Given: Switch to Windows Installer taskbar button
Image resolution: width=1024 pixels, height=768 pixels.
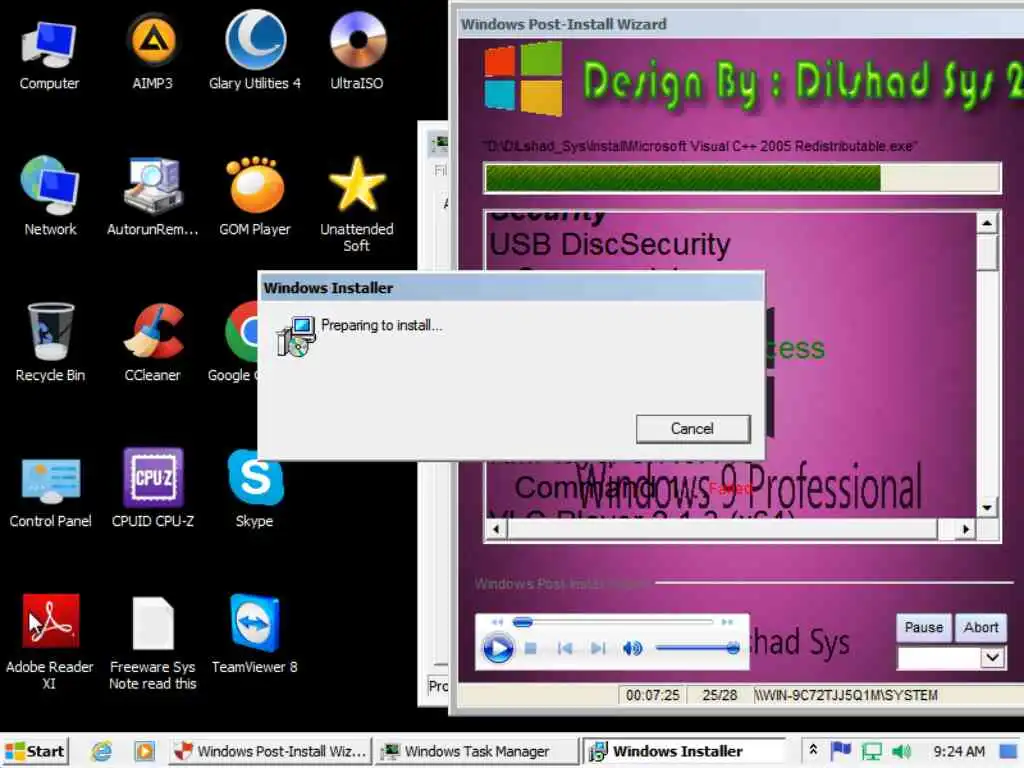Looking at the screenshot, I should pyautogui.click(x=683, y=752).
